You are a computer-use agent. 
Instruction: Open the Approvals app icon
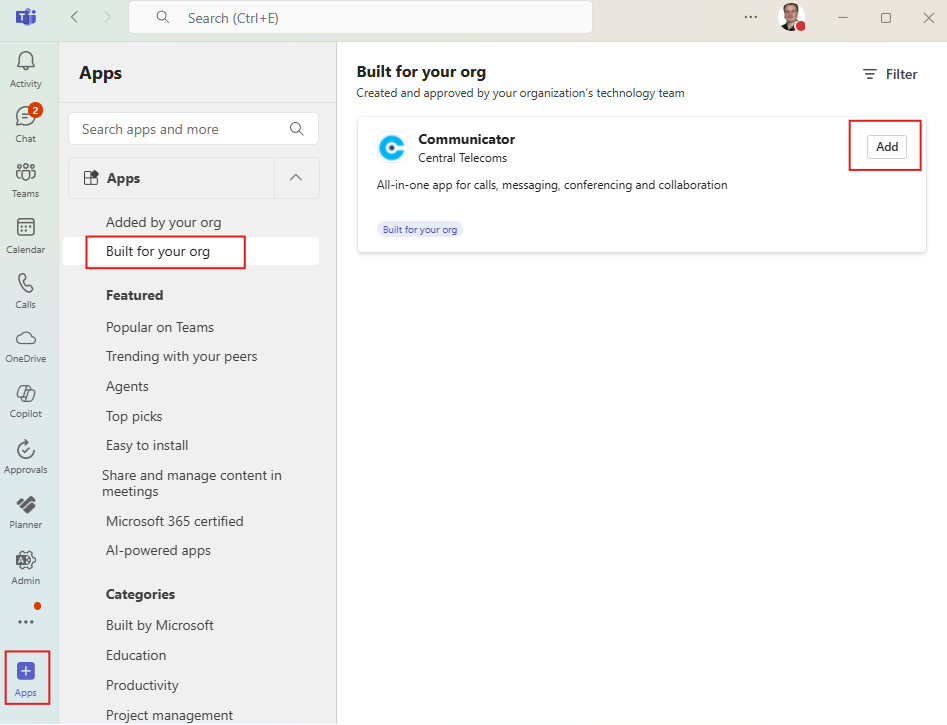pyautogui.click(x=26, y=455)
